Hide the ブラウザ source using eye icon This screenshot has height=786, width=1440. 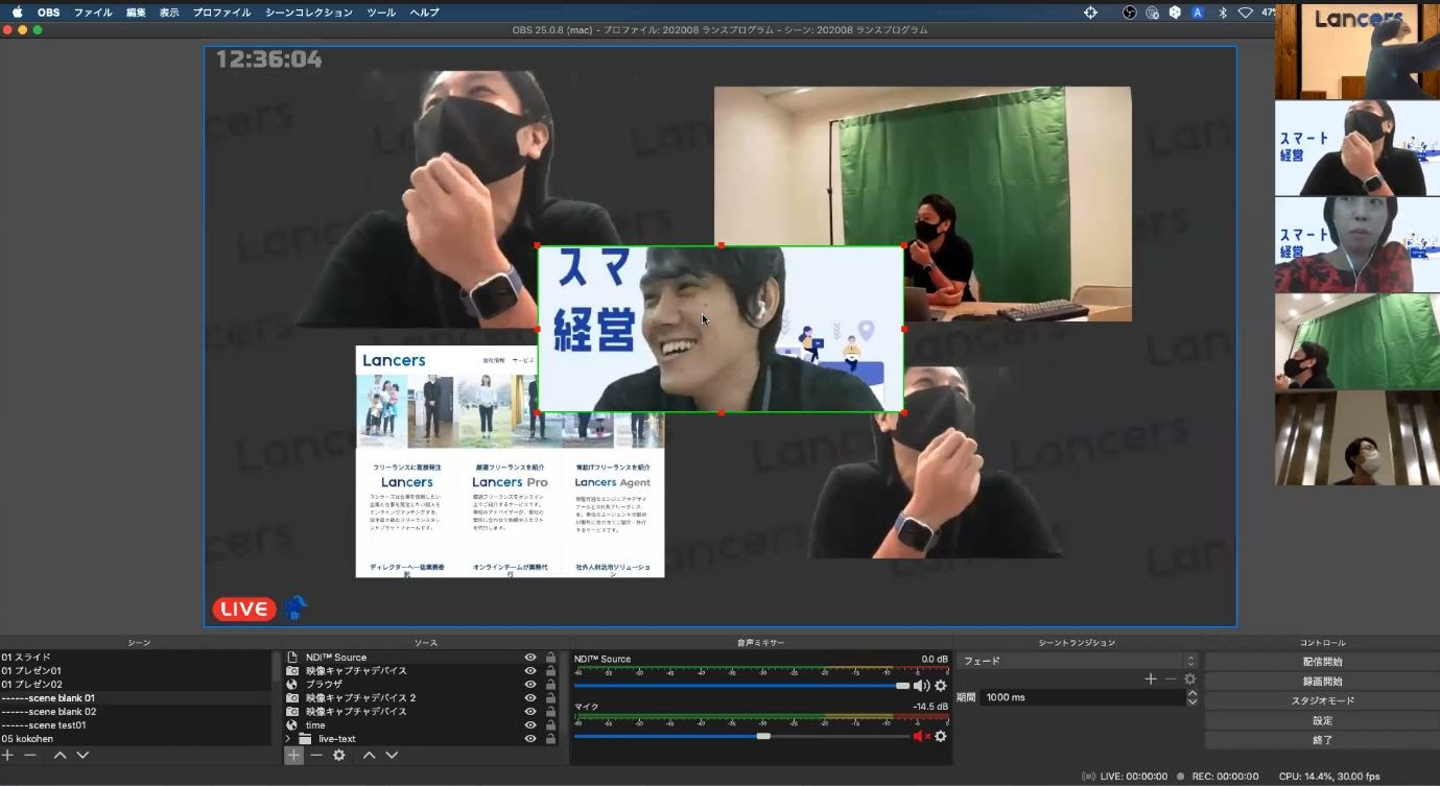530,684
